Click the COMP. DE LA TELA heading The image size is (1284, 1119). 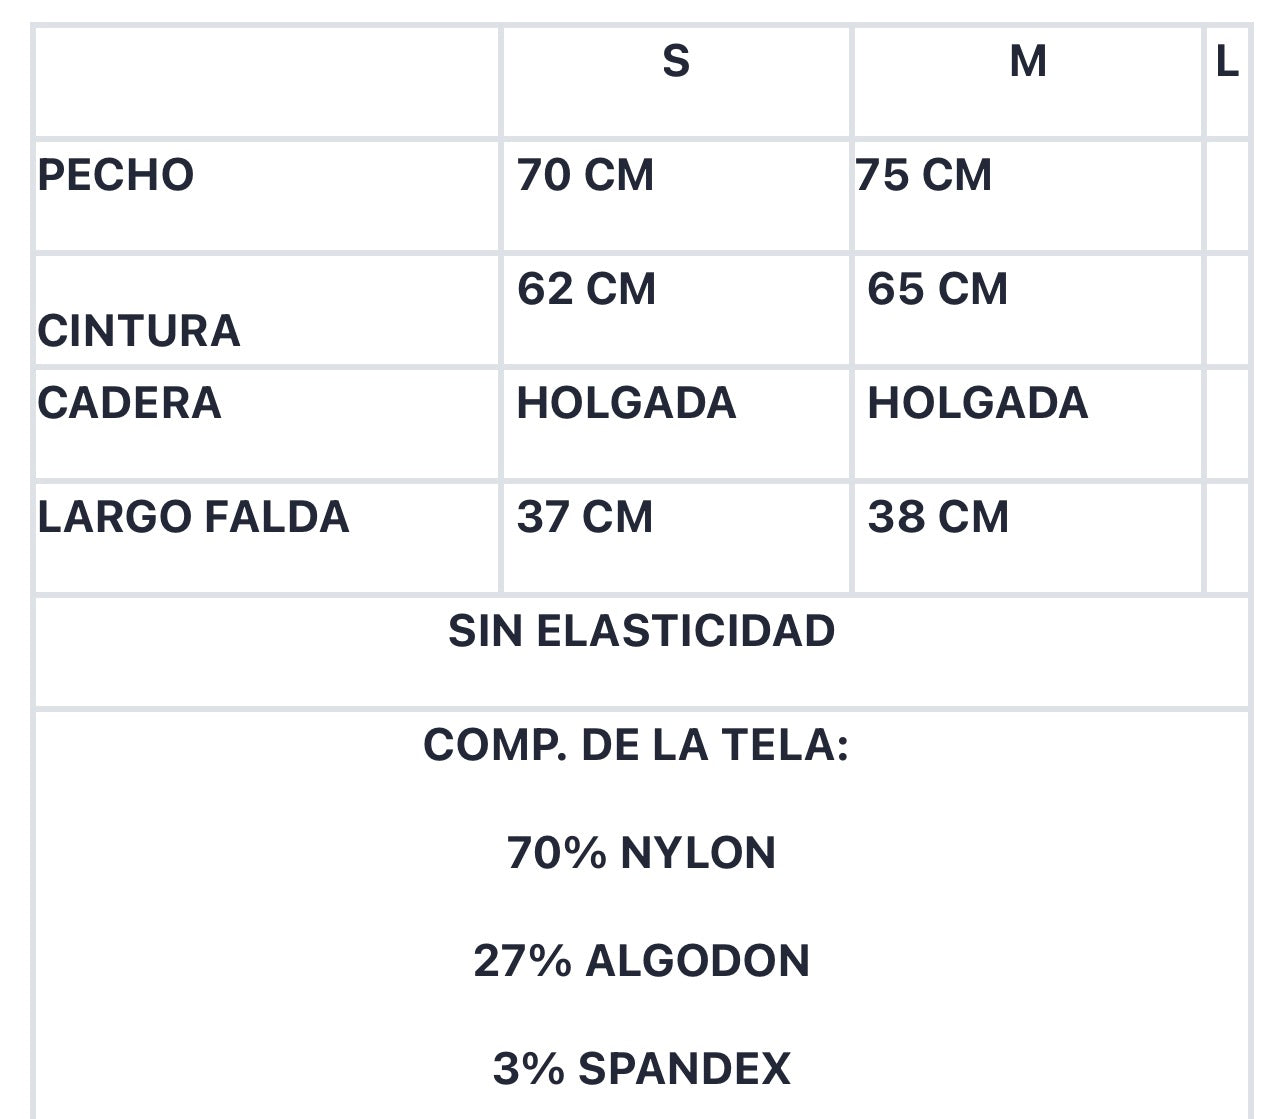click(636, 745)
